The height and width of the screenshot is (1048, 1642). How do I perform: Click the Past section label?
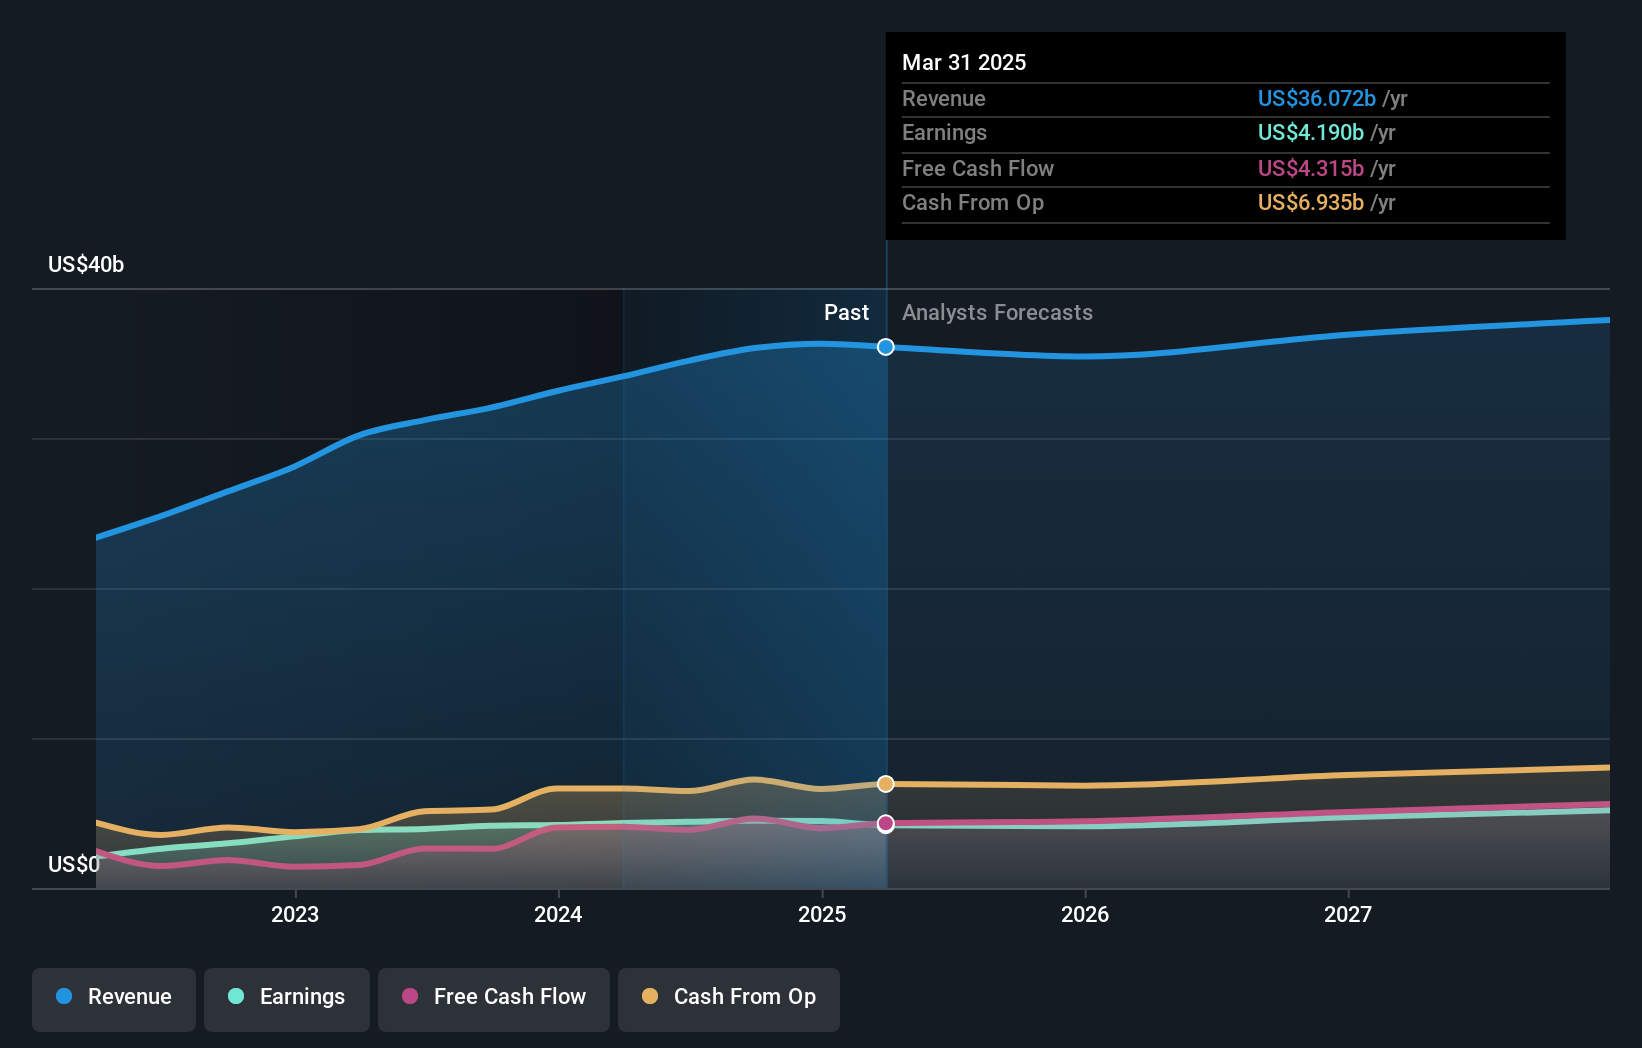click(x=846, y=312)
